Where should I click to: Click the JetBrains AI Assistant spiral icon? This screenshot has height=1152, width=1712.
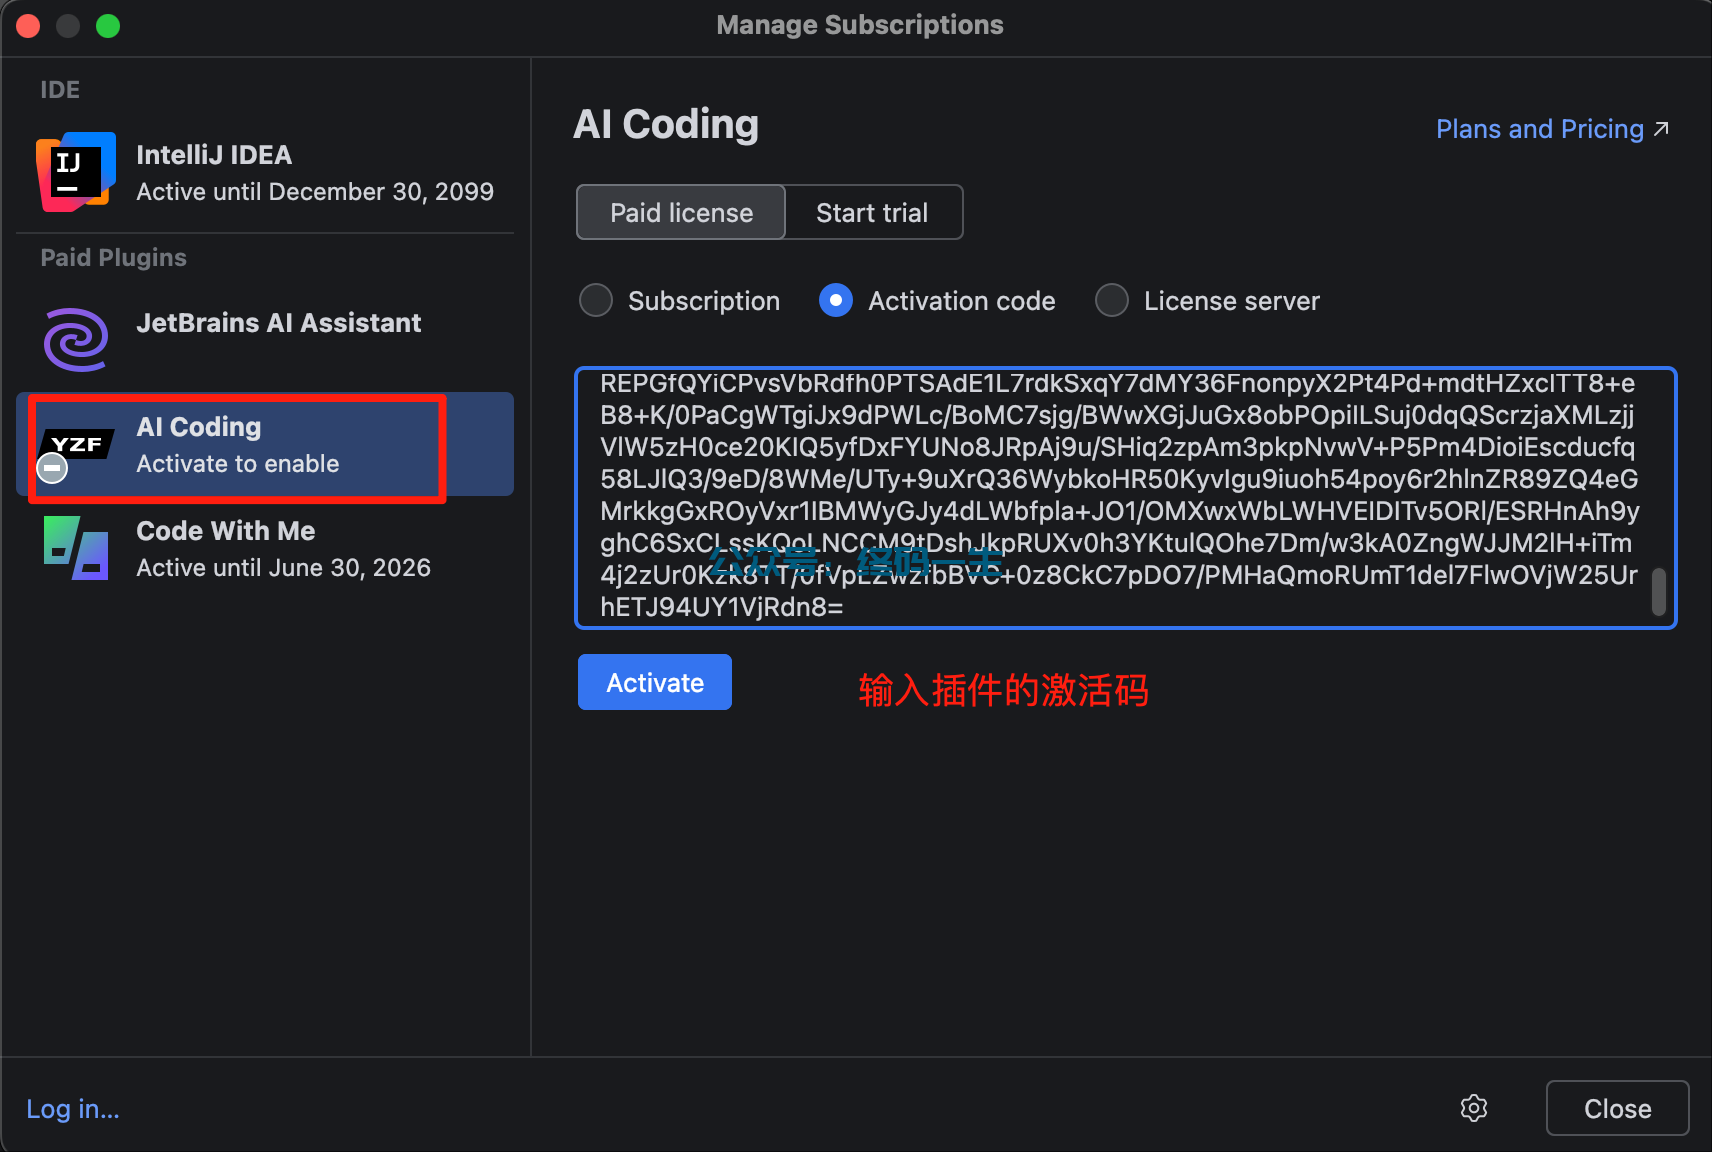point(76,339)
